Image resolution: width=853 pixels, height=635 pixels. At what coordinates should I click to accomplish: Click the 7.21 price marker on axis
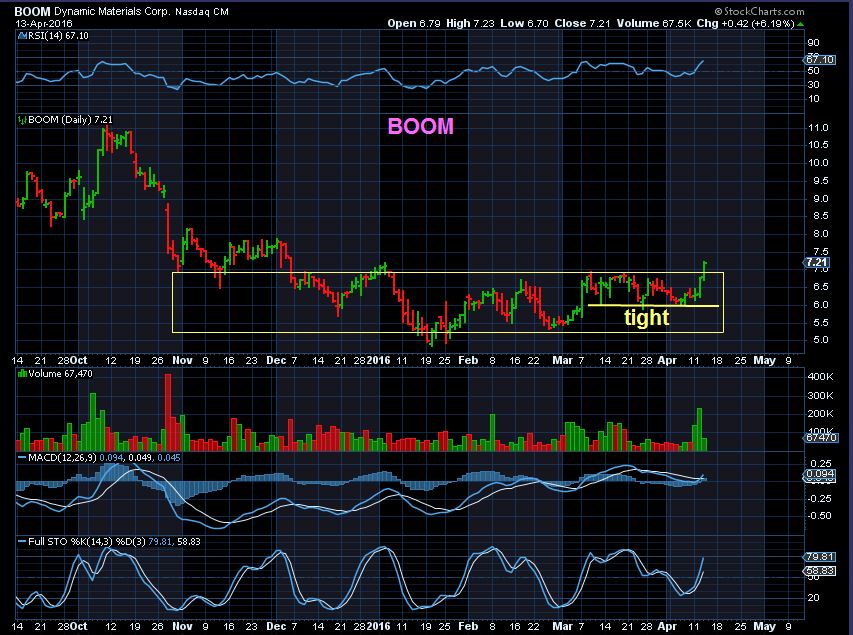816,263
